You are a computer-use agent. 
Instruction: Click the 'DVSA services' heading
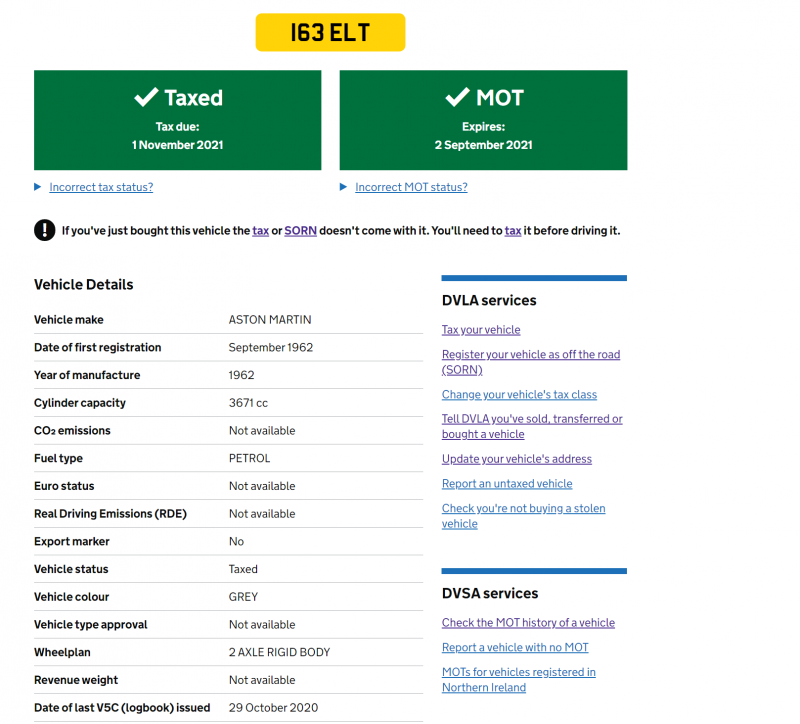pyautogui.click(x=490, y=593)
